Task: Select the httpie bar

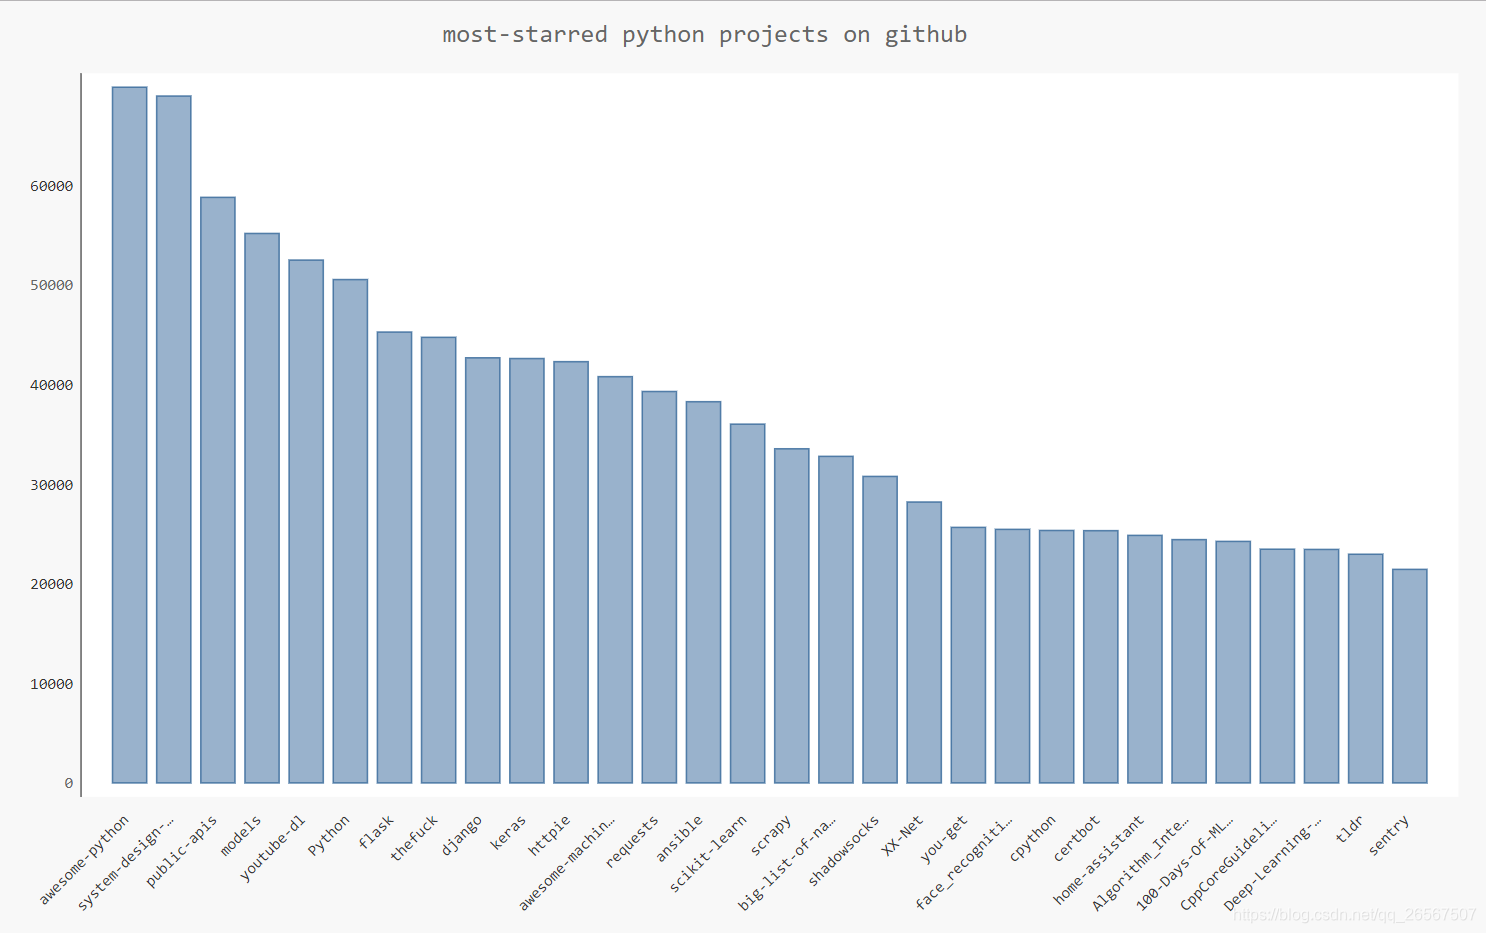Action: (x=571, y=572)
